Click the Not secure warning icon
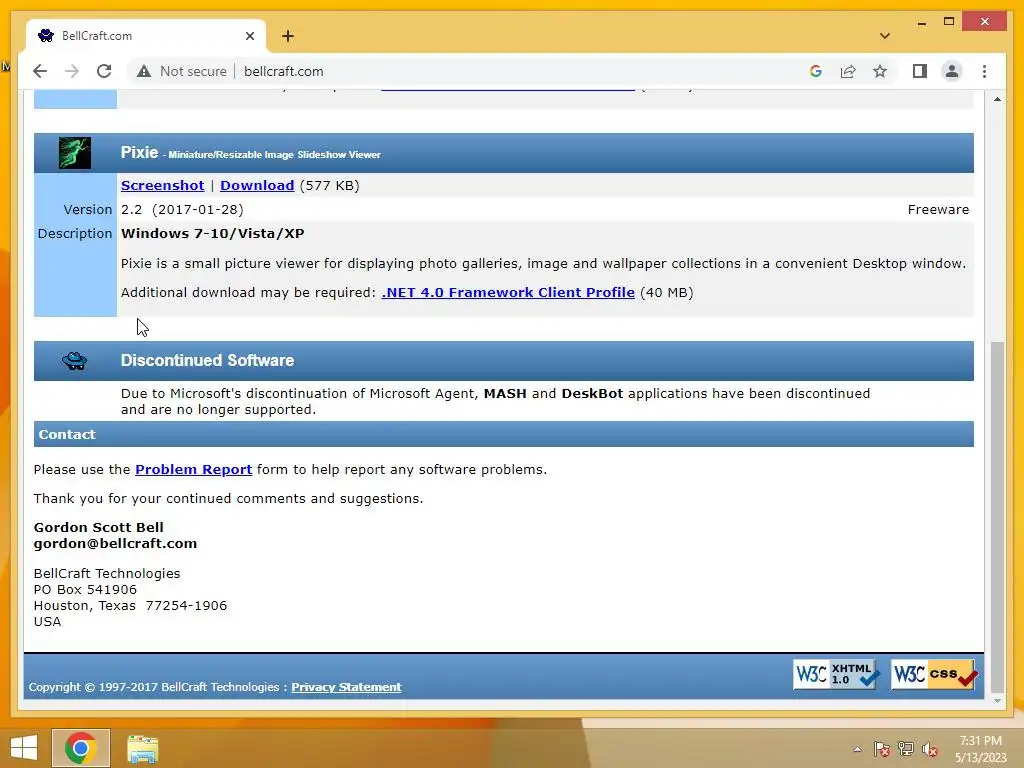This screenshot has width=1024, height=768. point(144,71)
